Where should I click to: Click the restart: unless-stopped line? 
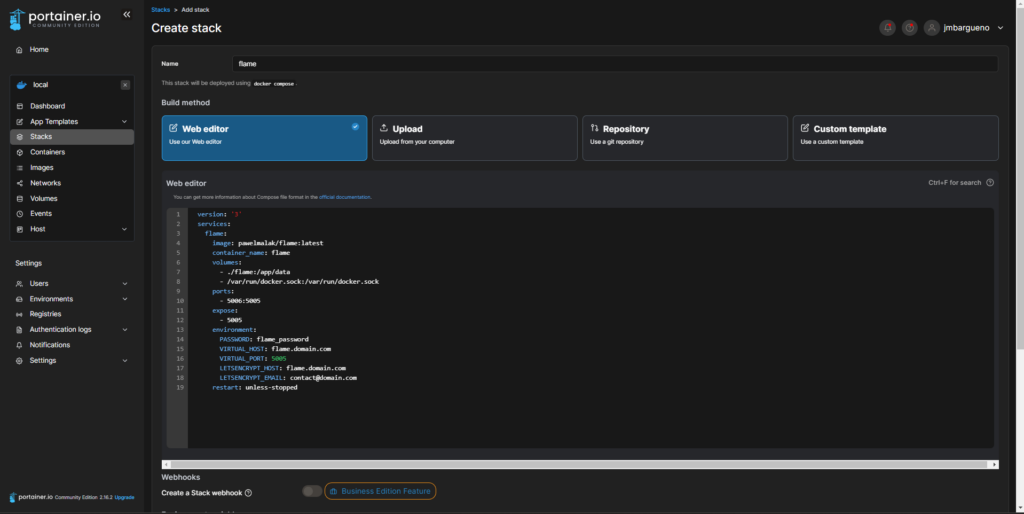tap(255, 387)
